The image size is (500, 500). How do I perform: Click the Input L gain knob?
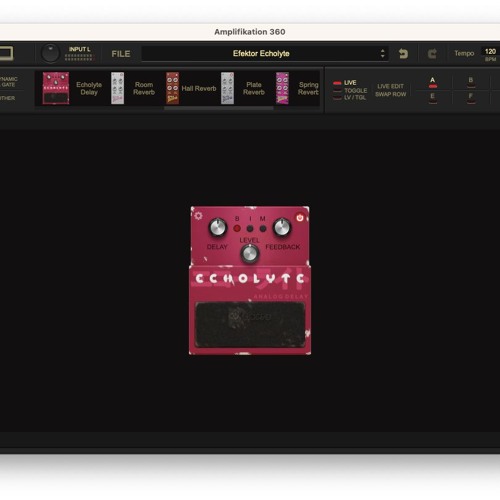point(50,53)
